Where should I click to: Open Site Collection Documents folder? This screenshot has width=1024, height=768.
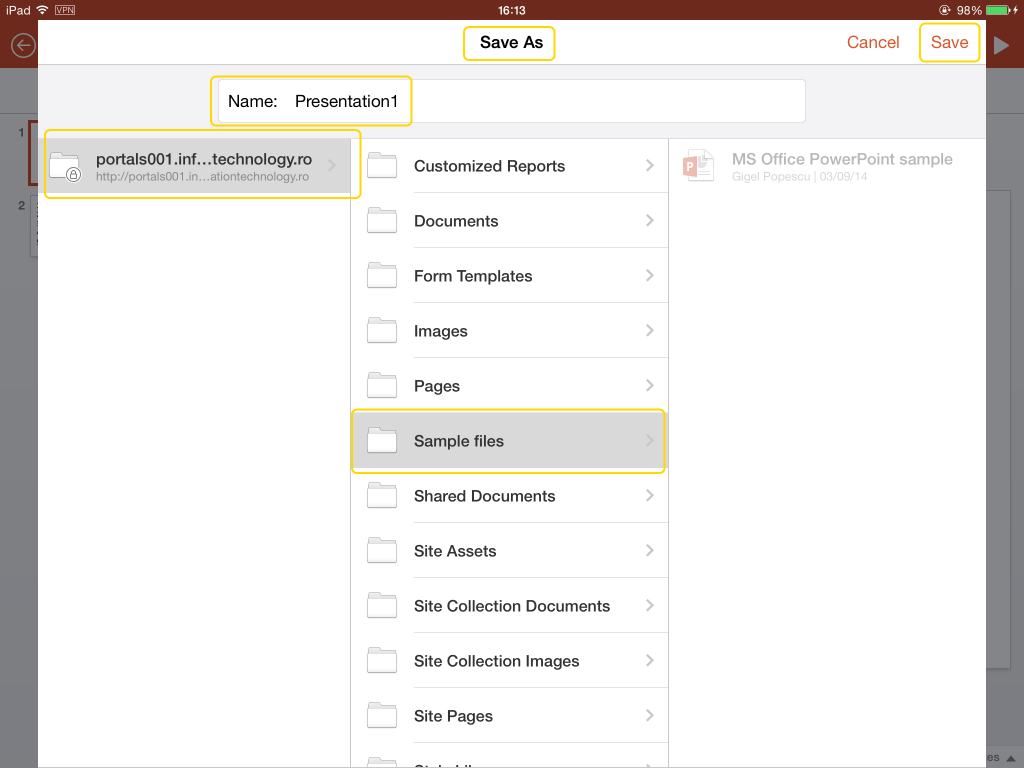[x=511, y=606]
